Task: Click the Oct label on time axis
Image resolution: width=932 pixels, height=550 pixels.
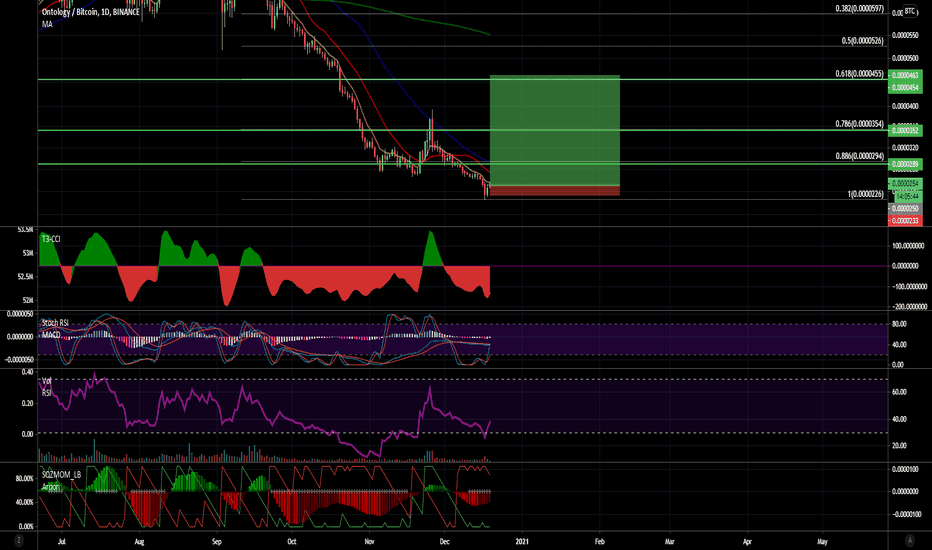Action: coord(291,542)
